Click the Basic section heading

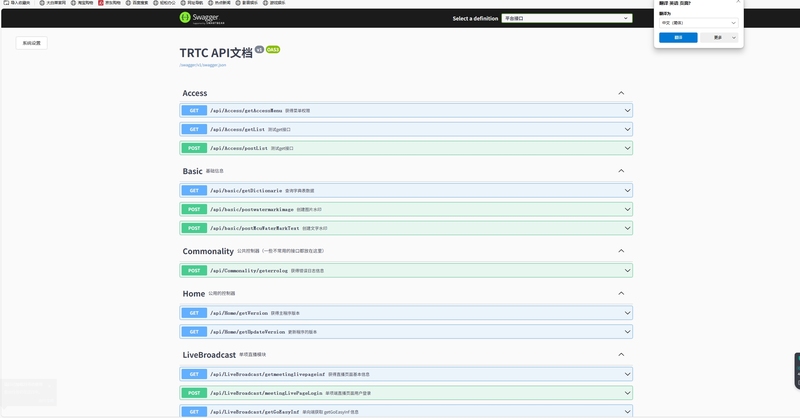(192, 171)
